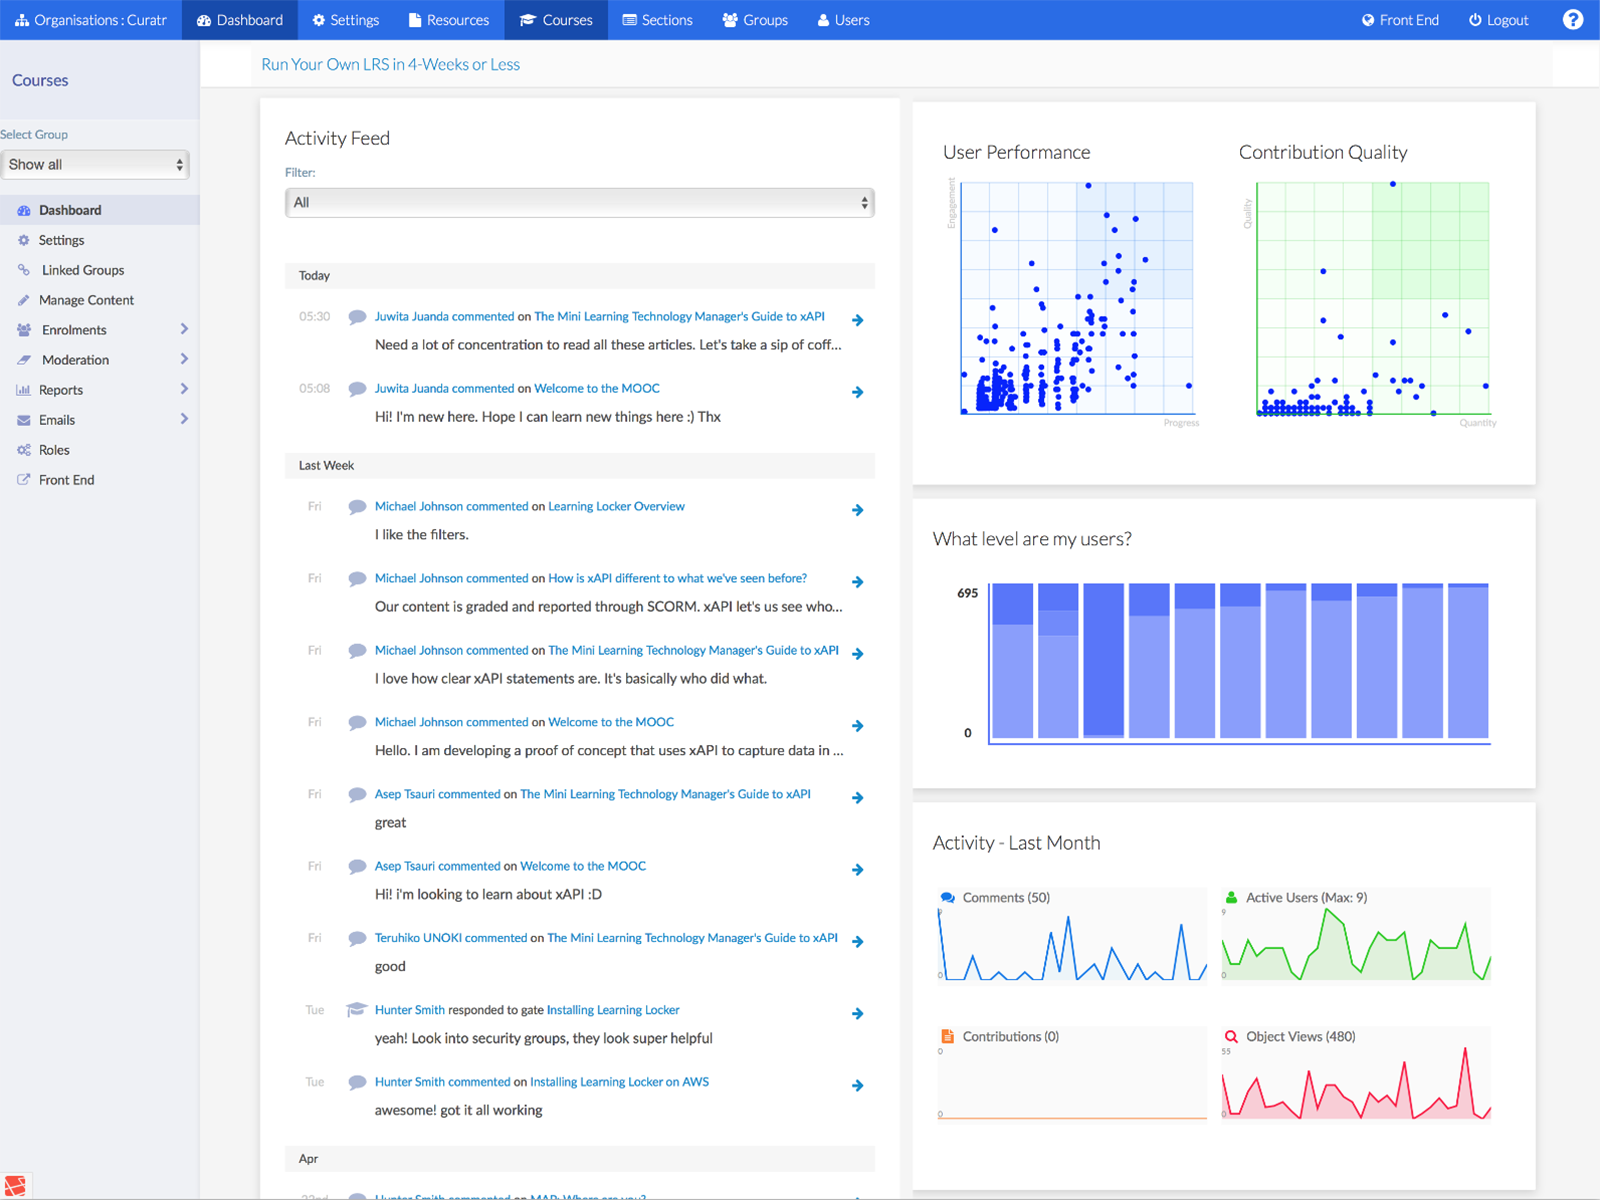This screenshot has height=1200, width=1600.
Task: Go to the Sections tab
Action: [657, 20]
